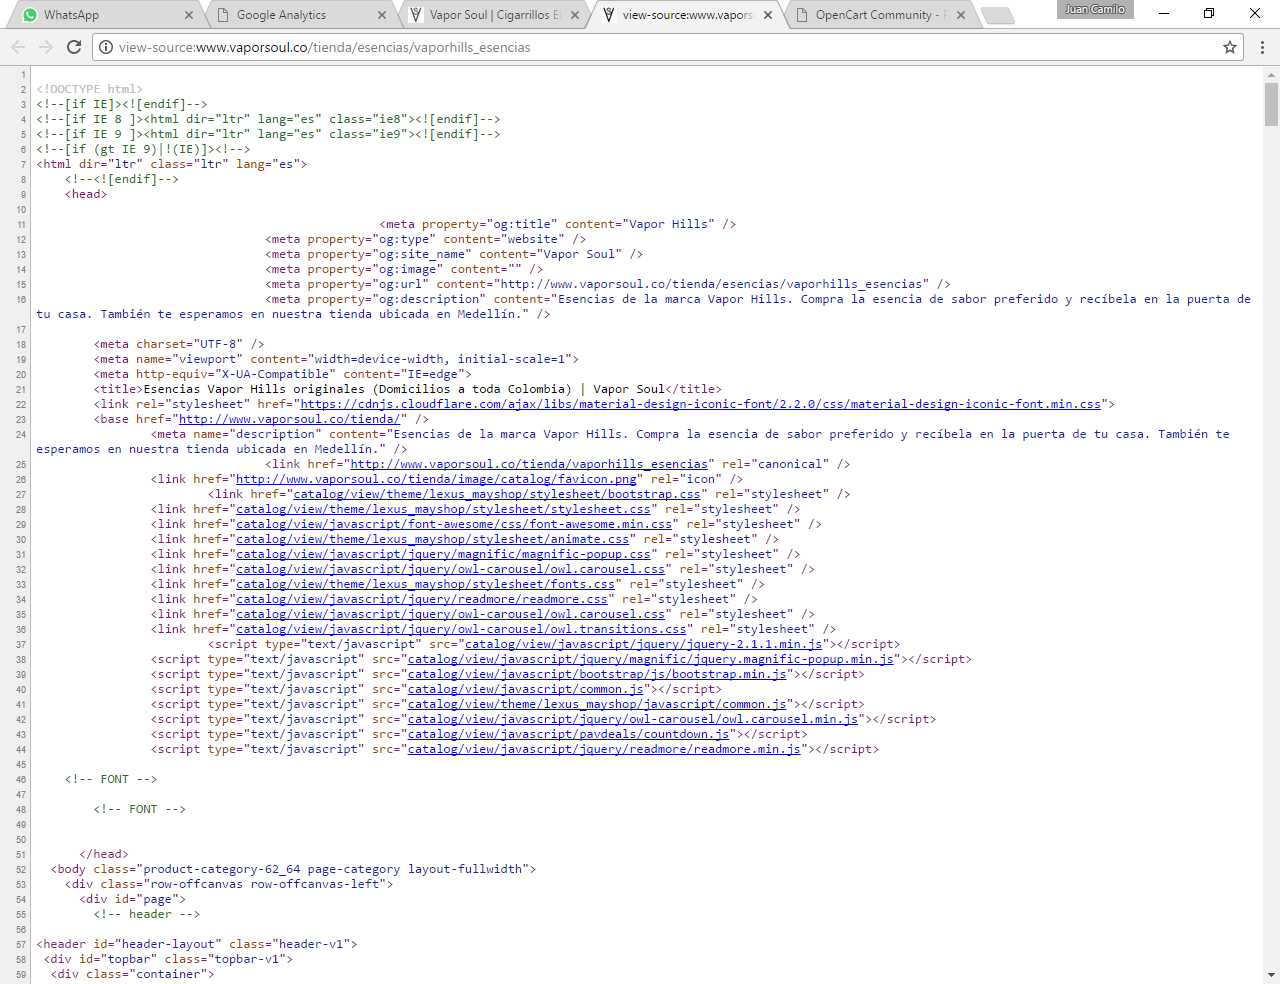Open the cloudflare material-design-iconic-font CSS link

point(701,404)
